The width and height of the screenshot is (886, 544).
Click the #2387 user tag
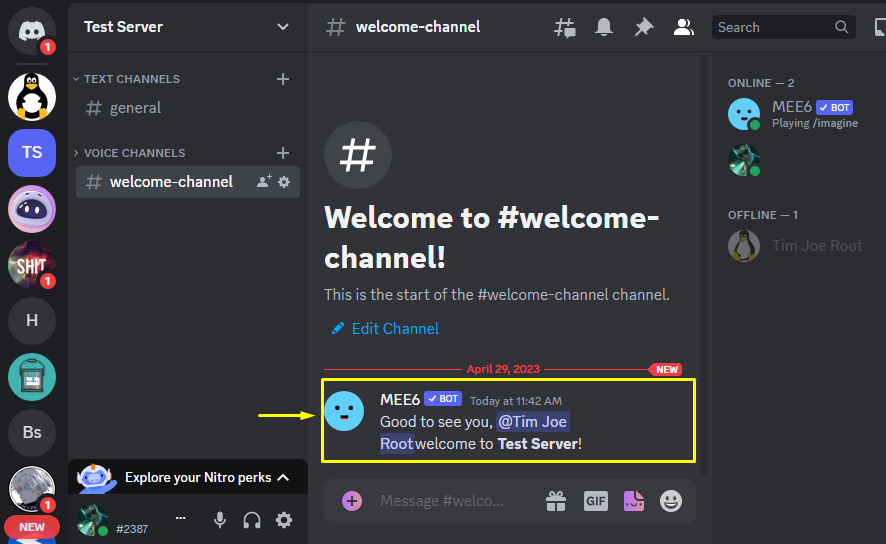tap(132, 529)
